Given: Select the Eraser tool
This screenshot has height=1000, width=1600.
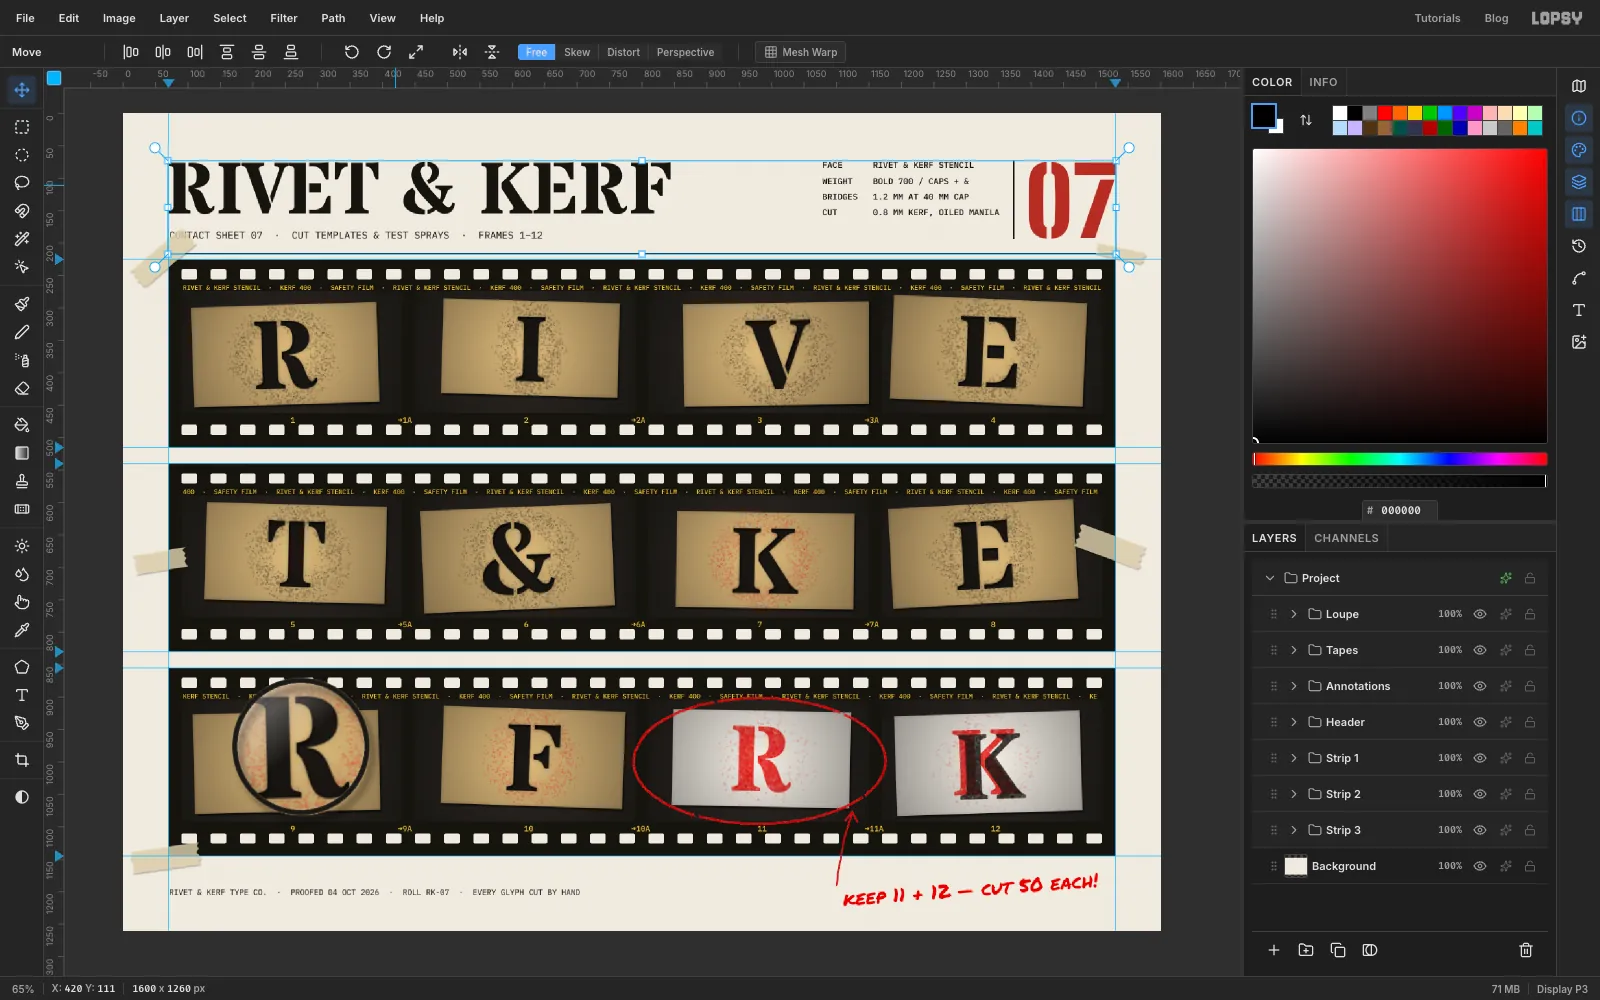Looking at the screenshot, I should pyautogui.click(x=22, y=388).
